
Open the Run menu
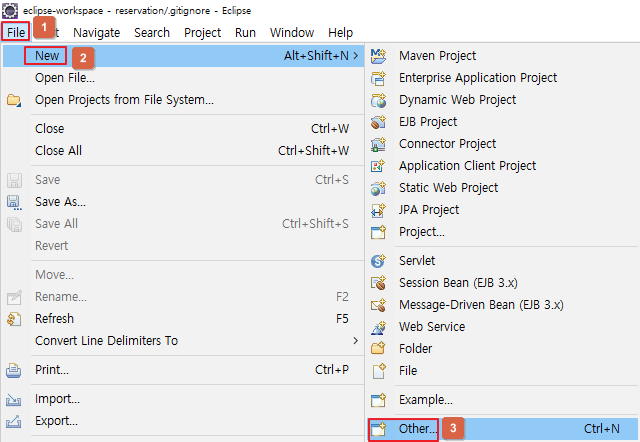click(x=245, y=32)
